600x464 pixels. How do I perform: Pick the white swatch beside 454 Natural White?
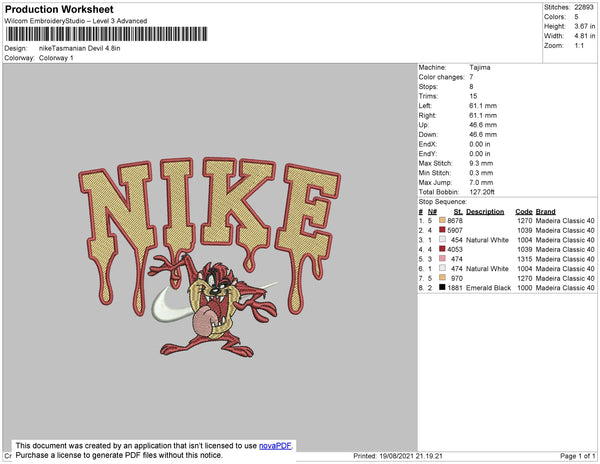pyautogui.click(x=442, y=239)
